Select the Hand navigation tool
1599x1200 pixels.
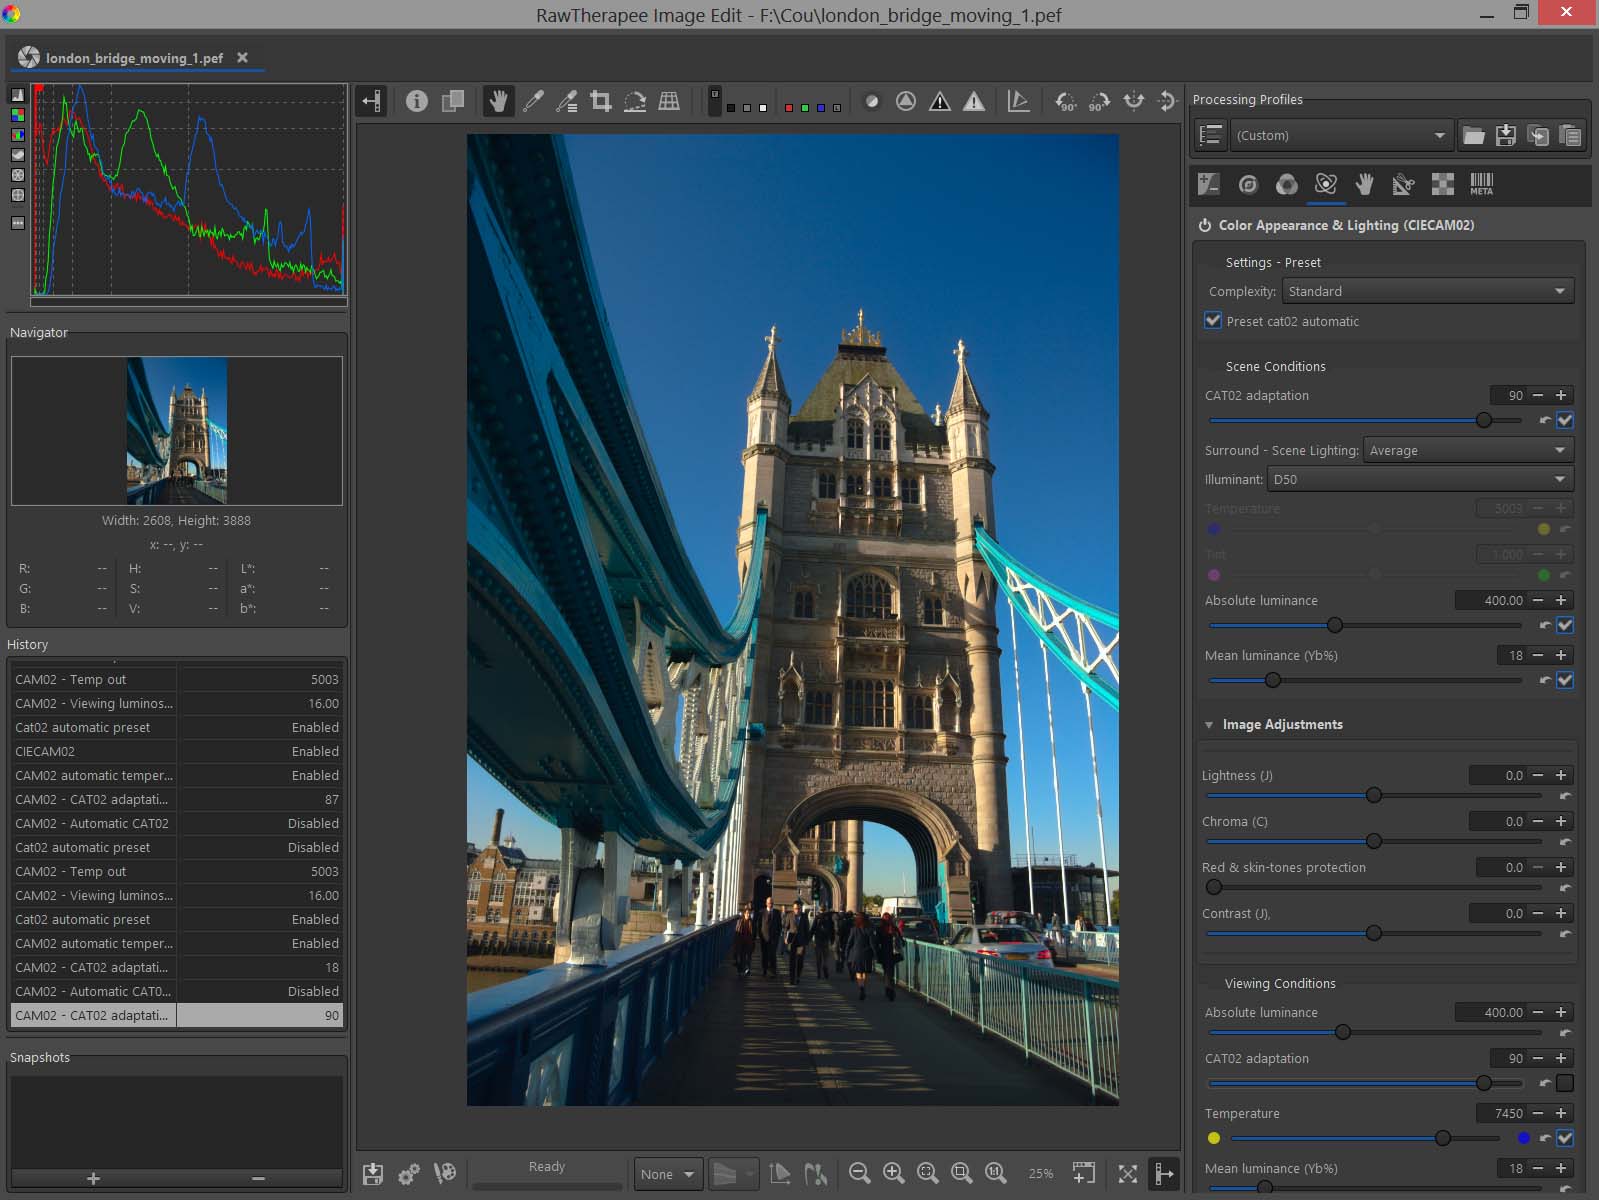coord(498,101)
